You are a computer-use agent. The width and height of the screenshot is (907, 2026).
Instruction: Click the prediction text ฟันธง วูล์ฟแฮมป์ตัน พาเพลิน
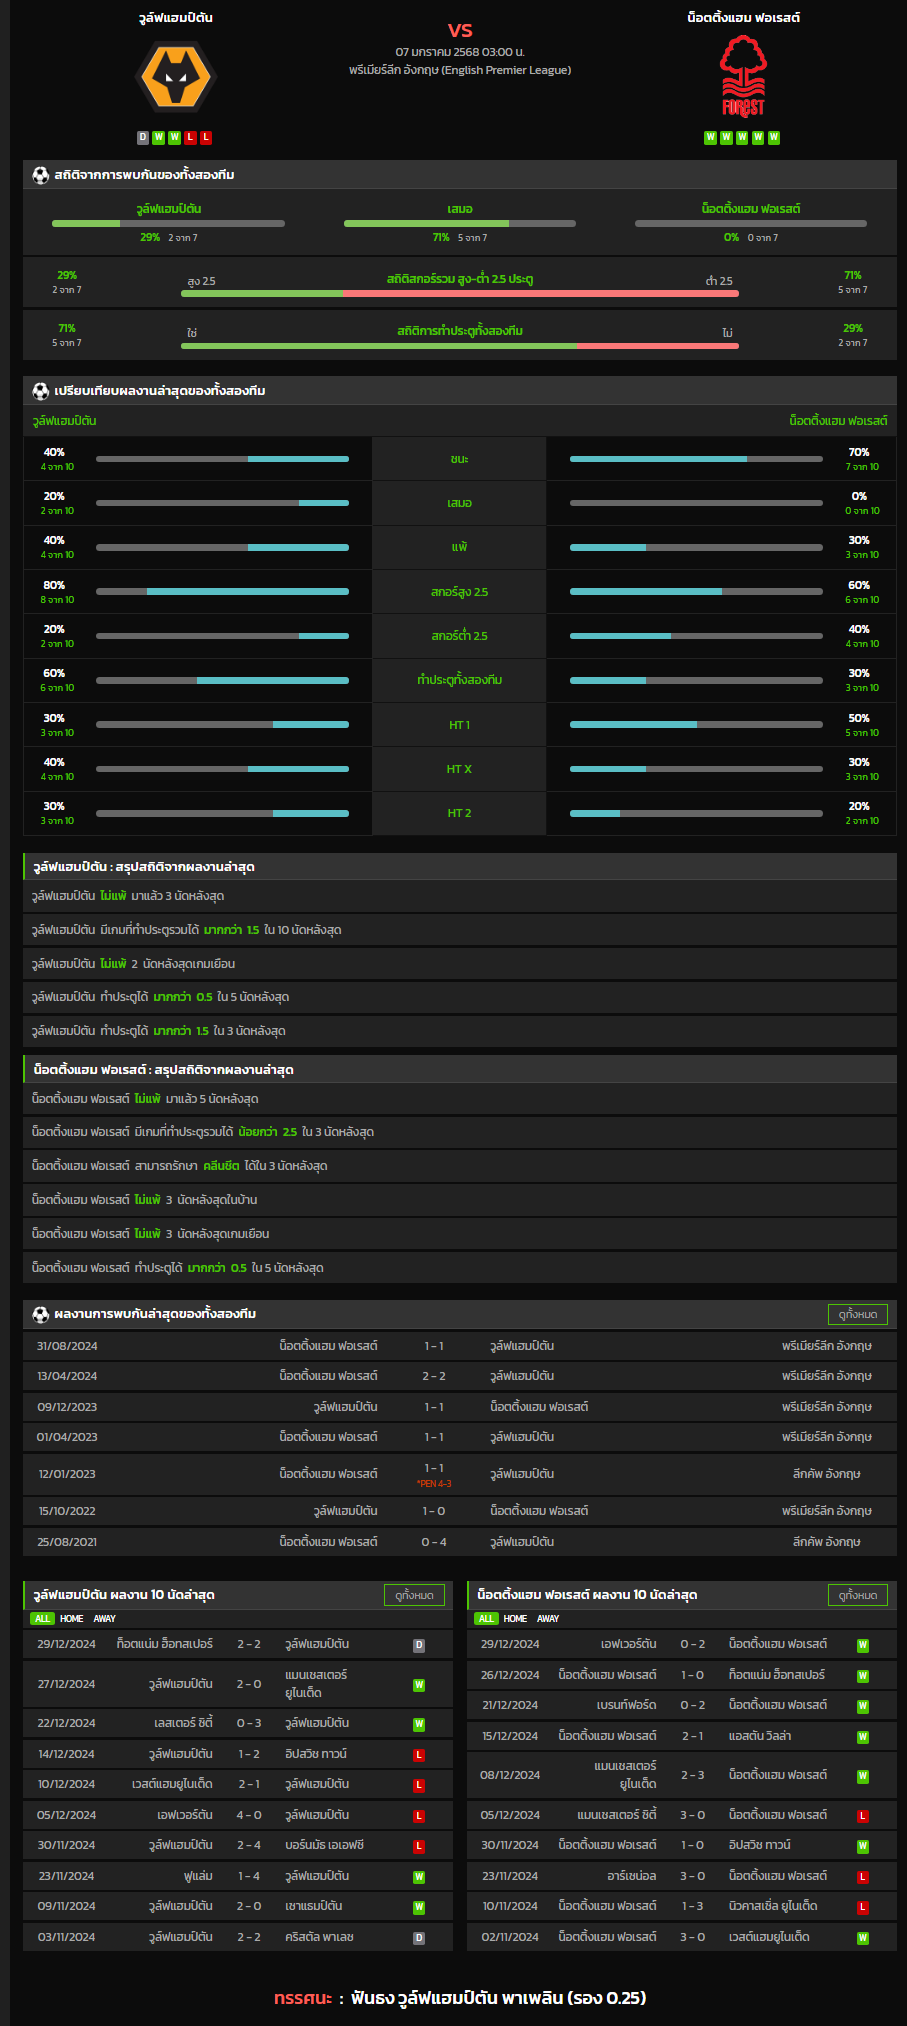(457, 1998)
